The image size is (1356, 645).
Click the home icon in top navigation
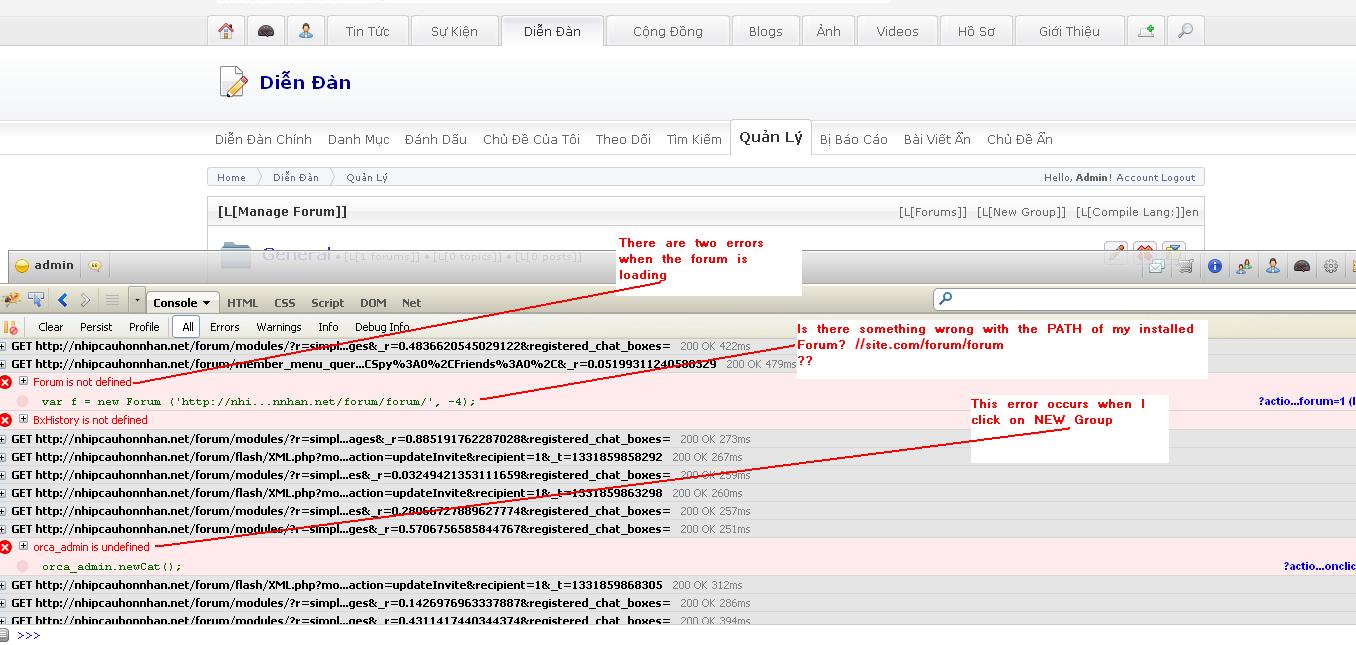tap(226, 31)
